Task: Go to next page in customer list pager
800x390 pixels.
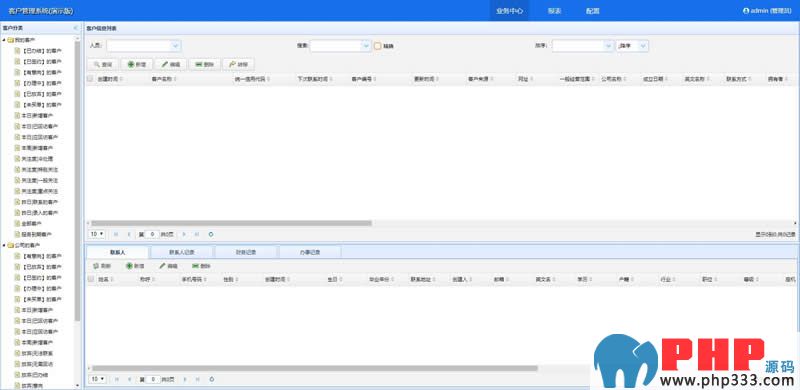Action: click(184, 234)
